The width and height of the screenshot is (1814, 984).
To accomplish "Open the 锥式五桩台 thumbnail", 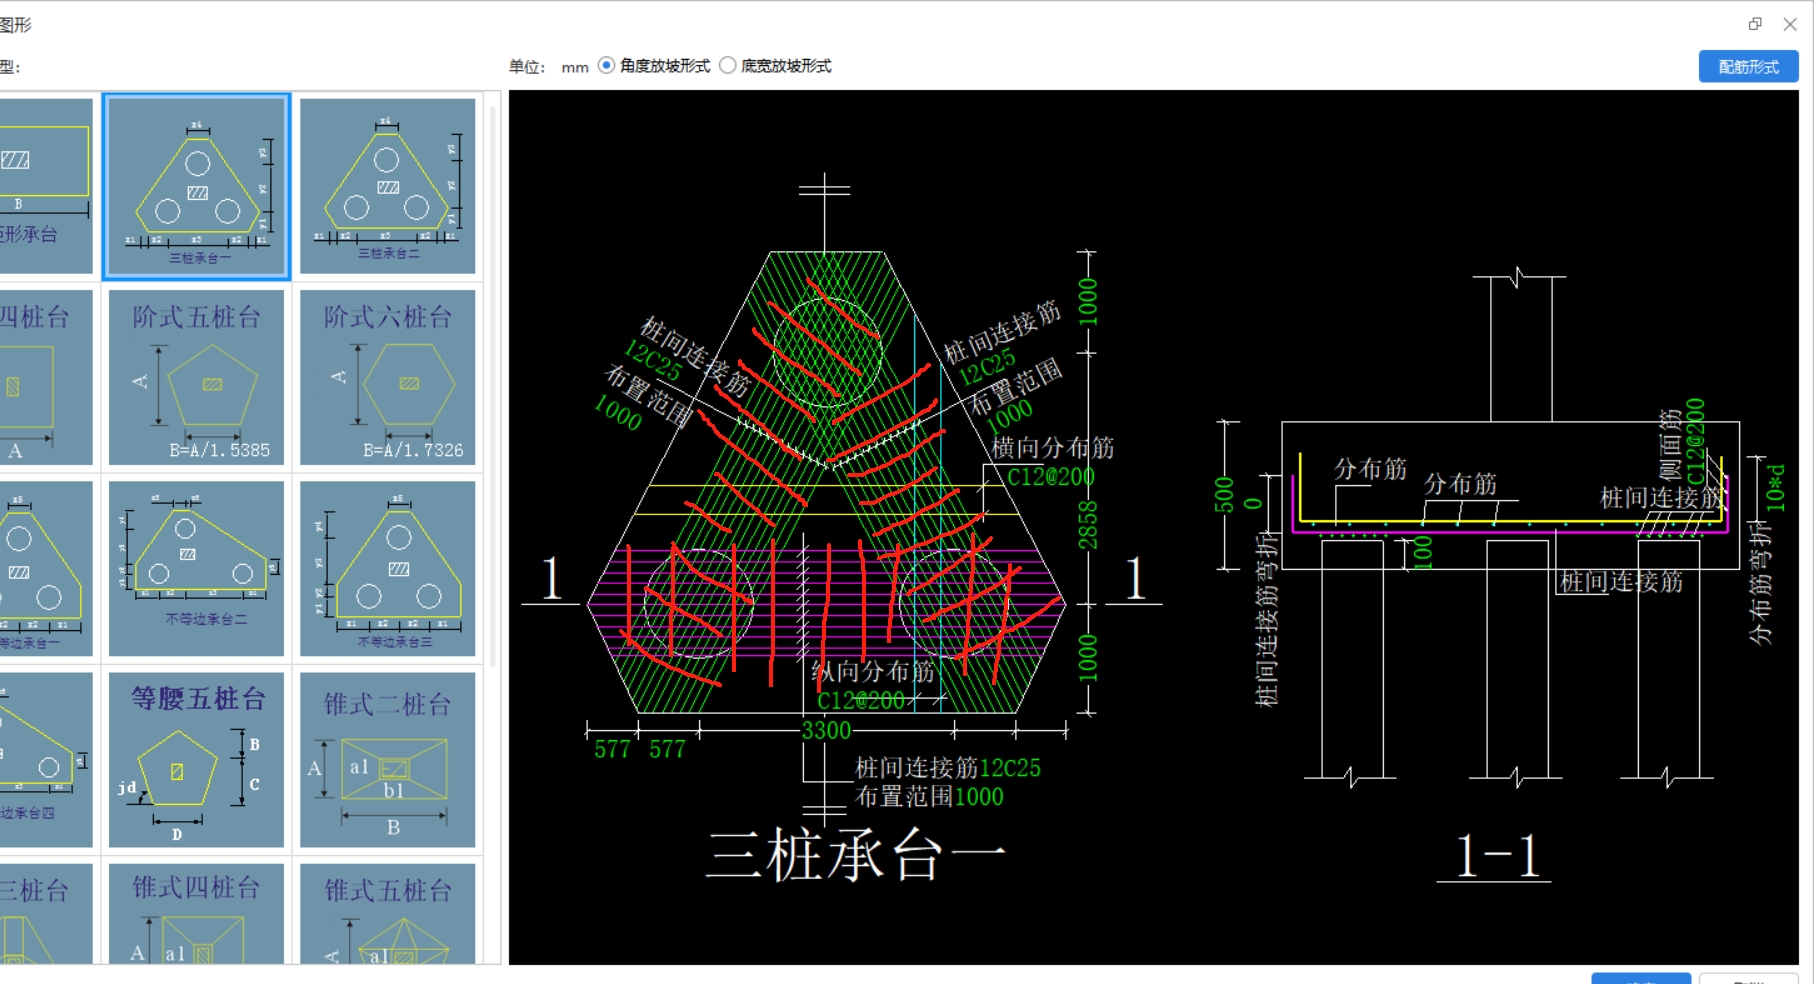I will click(388, 914).
